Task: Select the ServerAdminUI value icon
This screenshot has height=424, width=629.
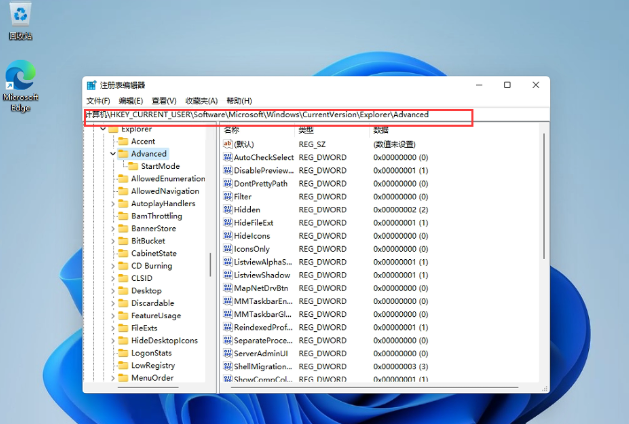Action: 228,353
